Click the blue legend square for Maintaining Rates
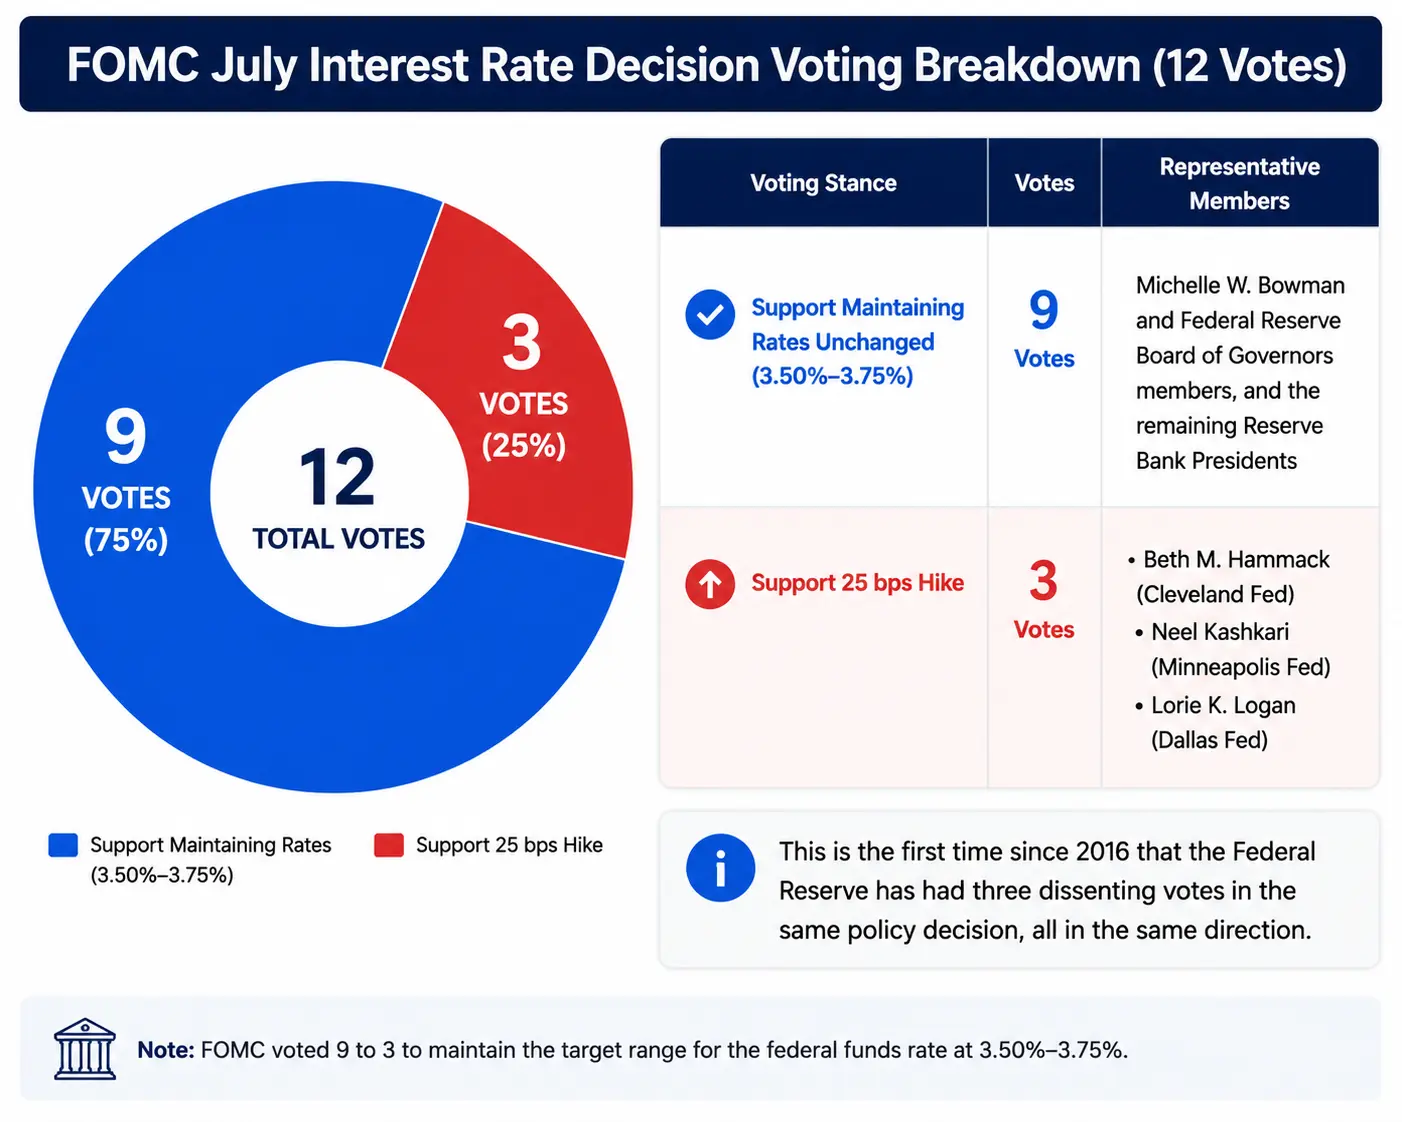The width and height of the screenshot is (1402, 1122). (63, 845)
